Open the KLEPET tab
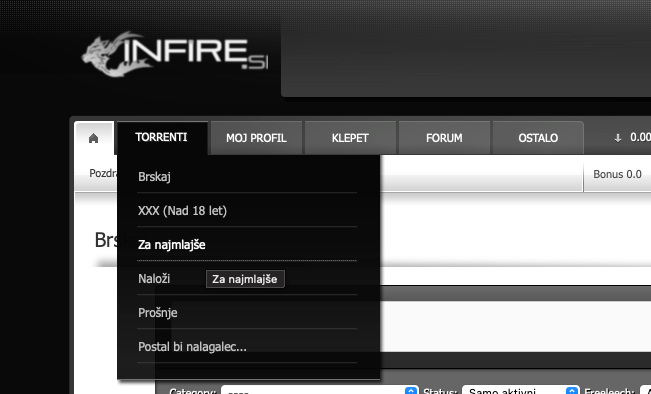Viewport: 651px width, 394px height. (350, 138)
